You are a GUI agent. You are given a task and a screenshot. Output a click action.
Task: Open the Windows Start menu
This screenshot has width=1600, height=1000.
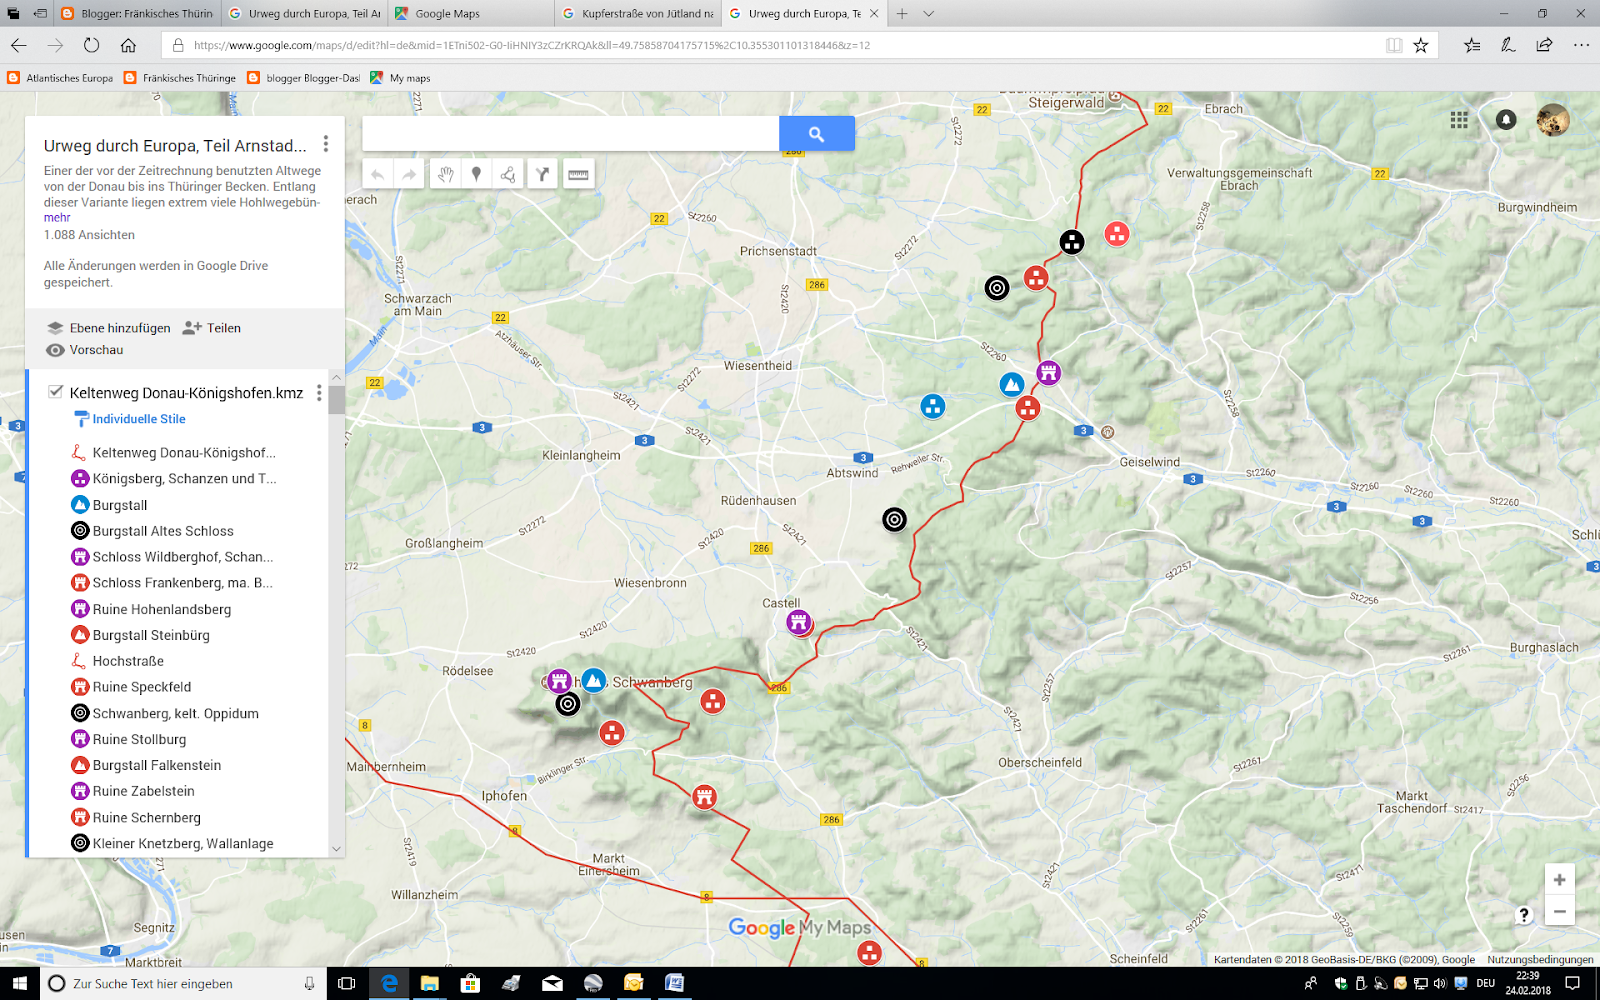20,984
